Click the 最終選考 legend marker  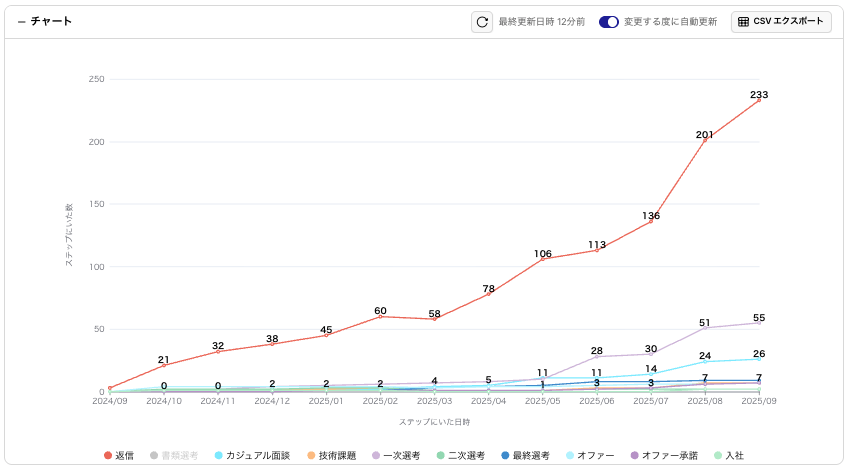pyautogui.click(x=506, y=455)
